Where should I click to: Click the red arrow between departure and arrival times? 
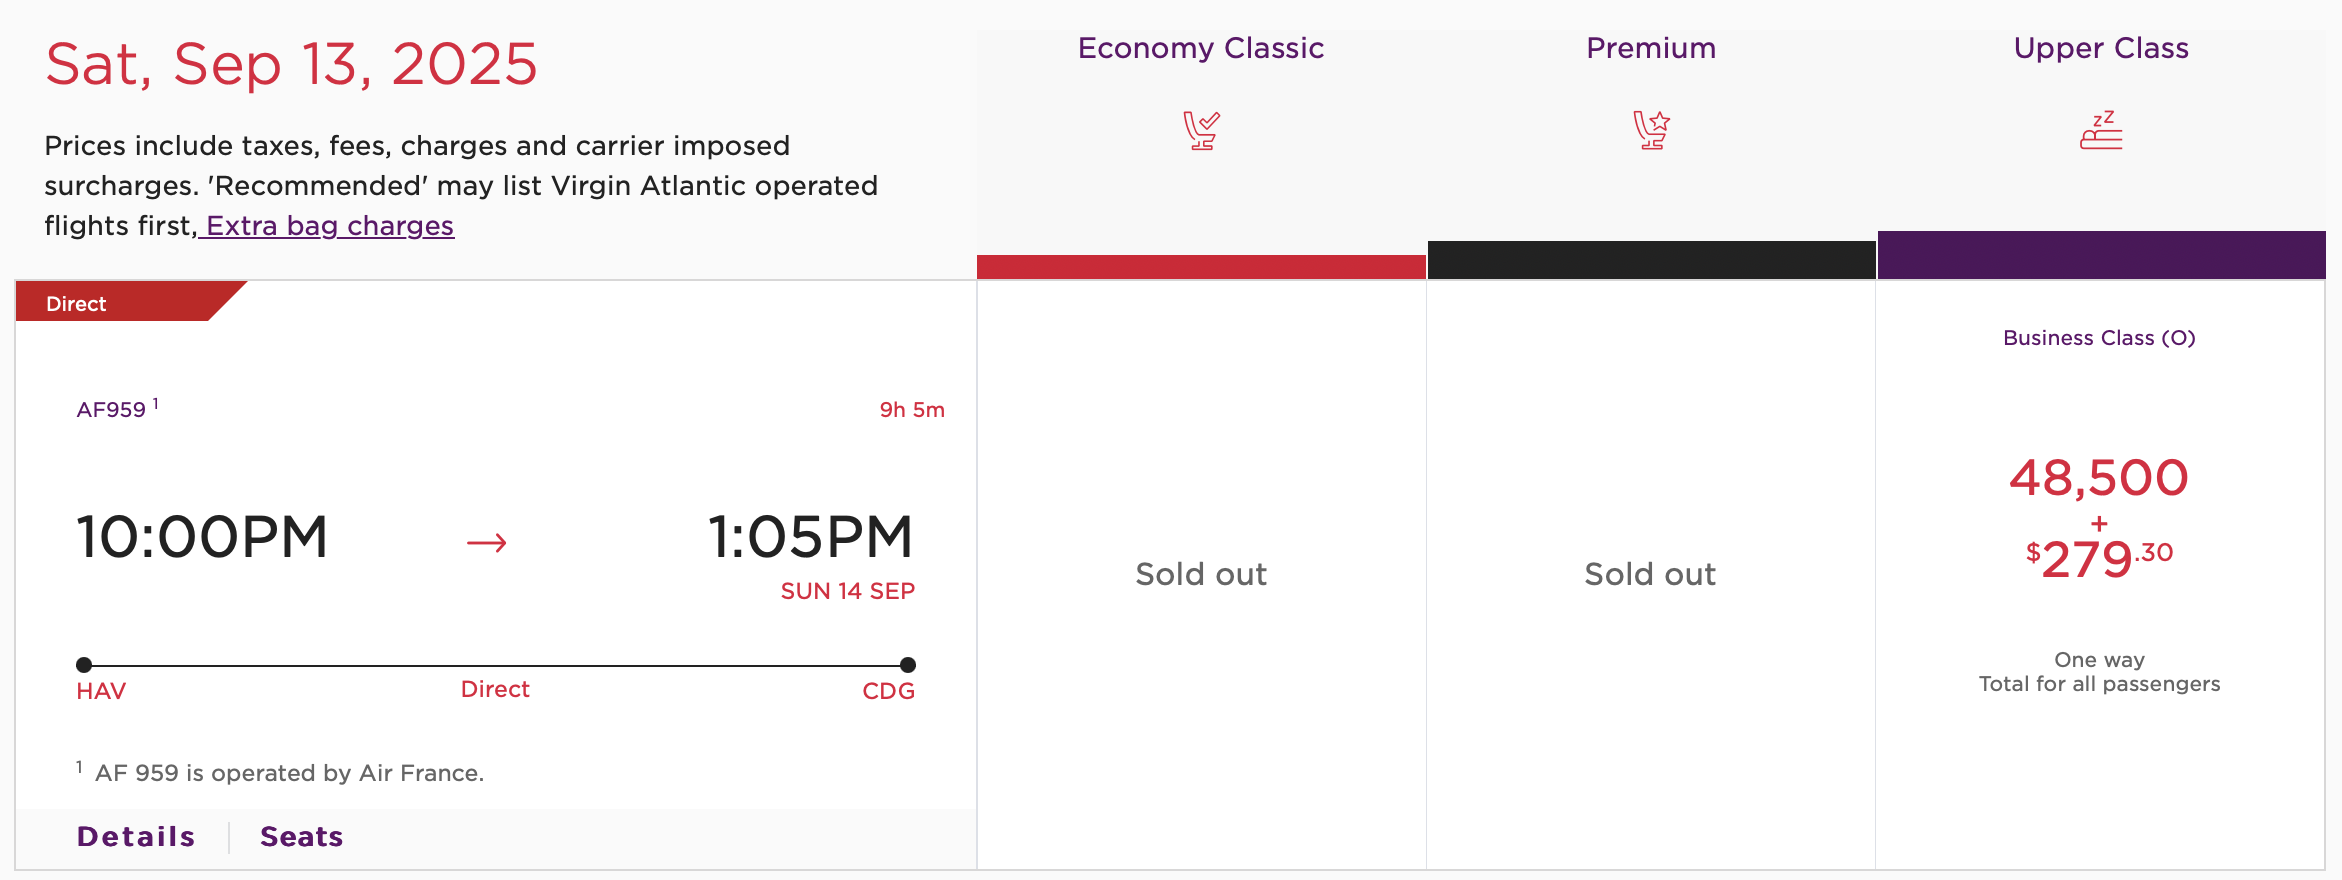click(x=487, y=543)
